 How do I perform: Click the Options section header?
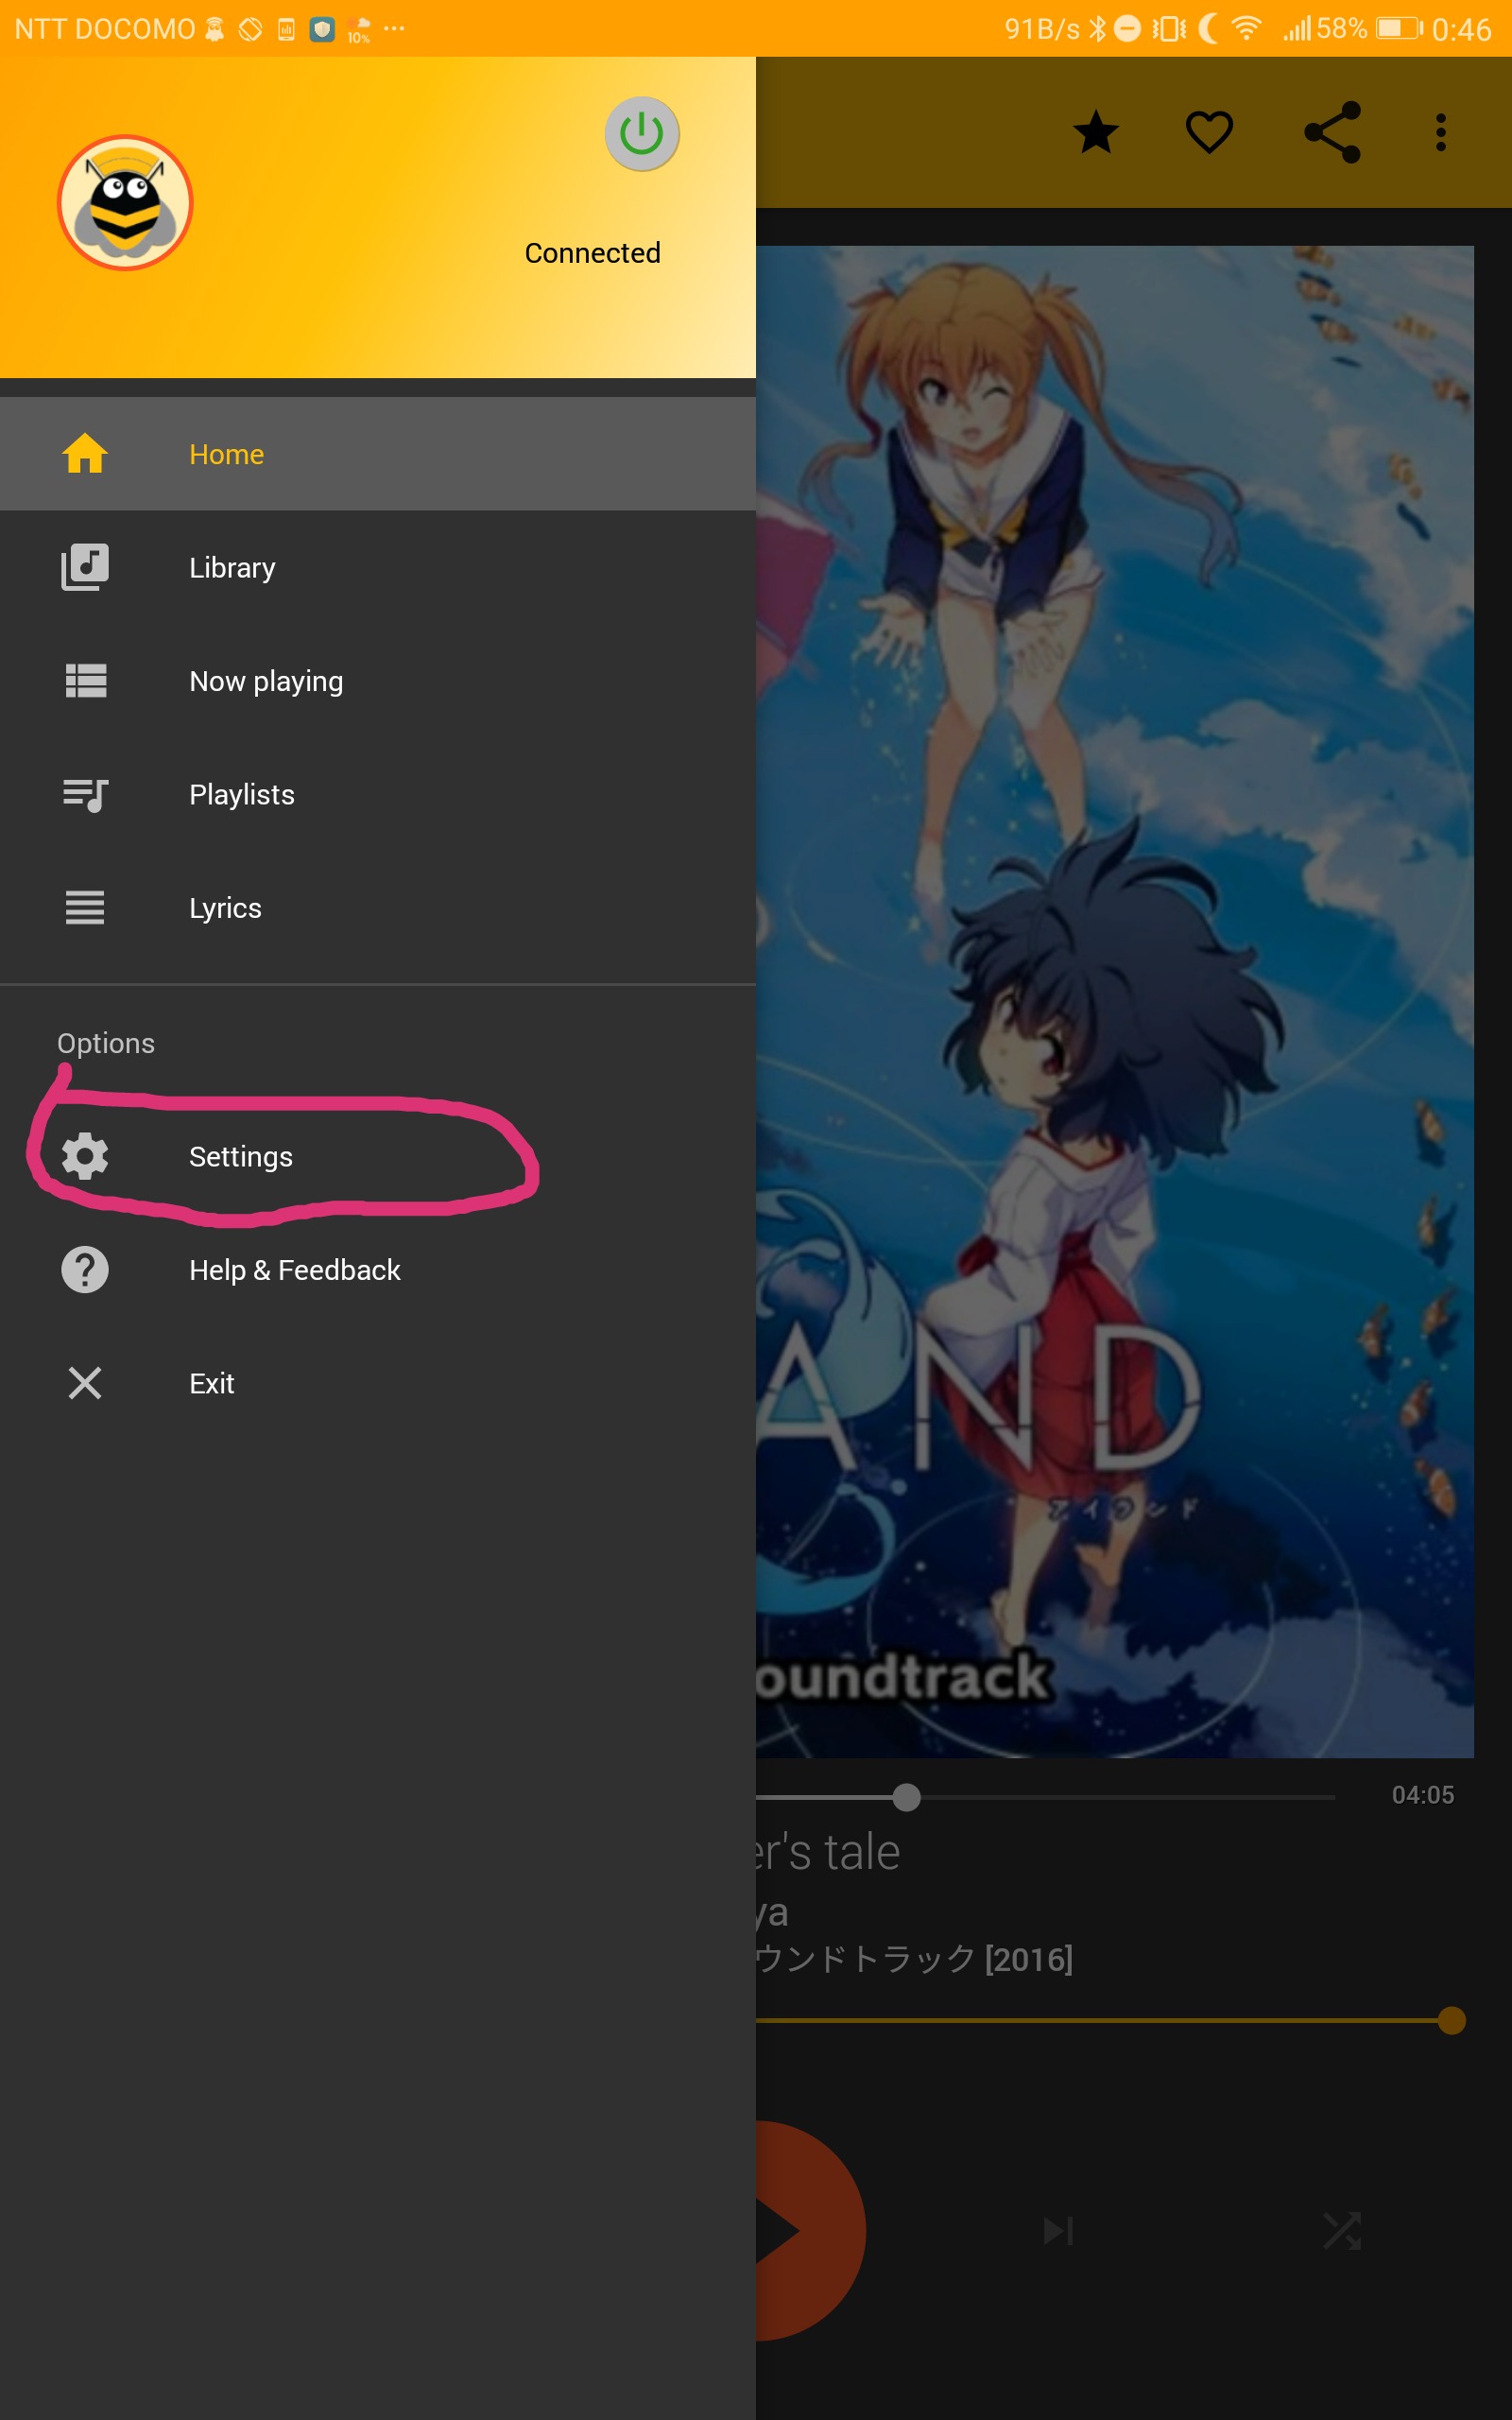pyautogui.click(x=106, y=1043)
